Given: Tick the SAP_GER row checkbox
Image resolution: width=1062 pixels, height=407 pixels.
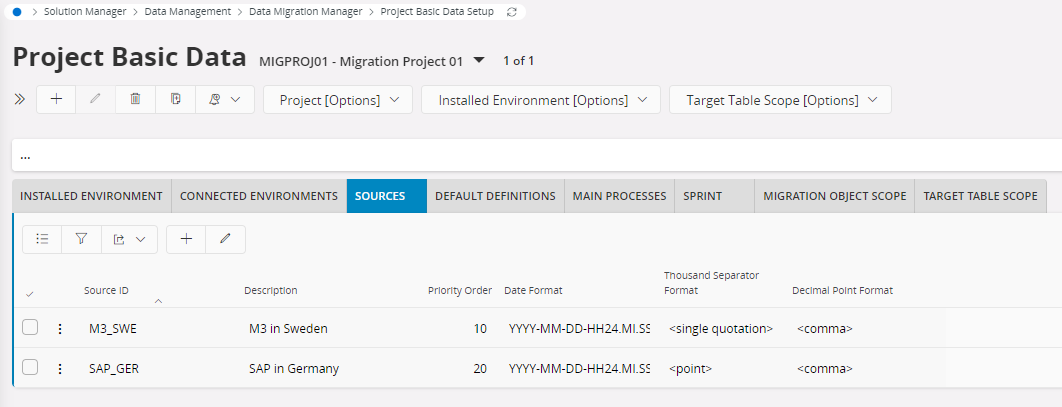Looking at the screenshot, I should click(x=30, y=368).
